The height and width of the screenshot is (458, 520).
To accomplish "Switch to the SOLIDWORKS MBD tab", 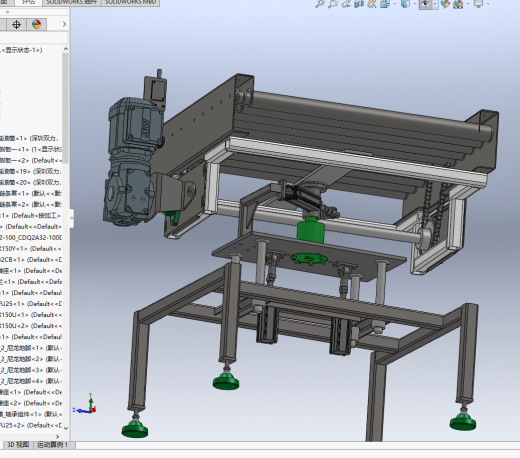I will pos(130,2).
